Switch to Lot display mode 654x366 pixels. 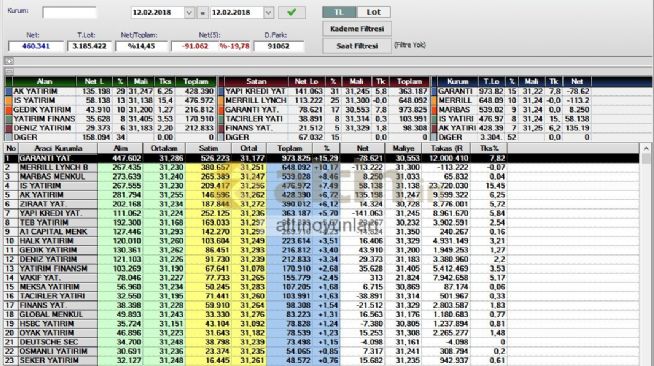(374, 12)
